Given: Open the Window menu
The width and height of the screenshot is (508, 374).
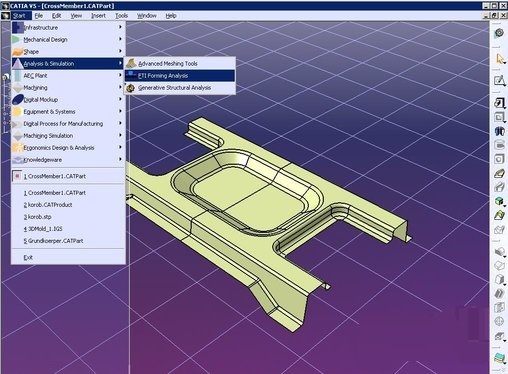Looking at the screenshot, I should point(147,16).
